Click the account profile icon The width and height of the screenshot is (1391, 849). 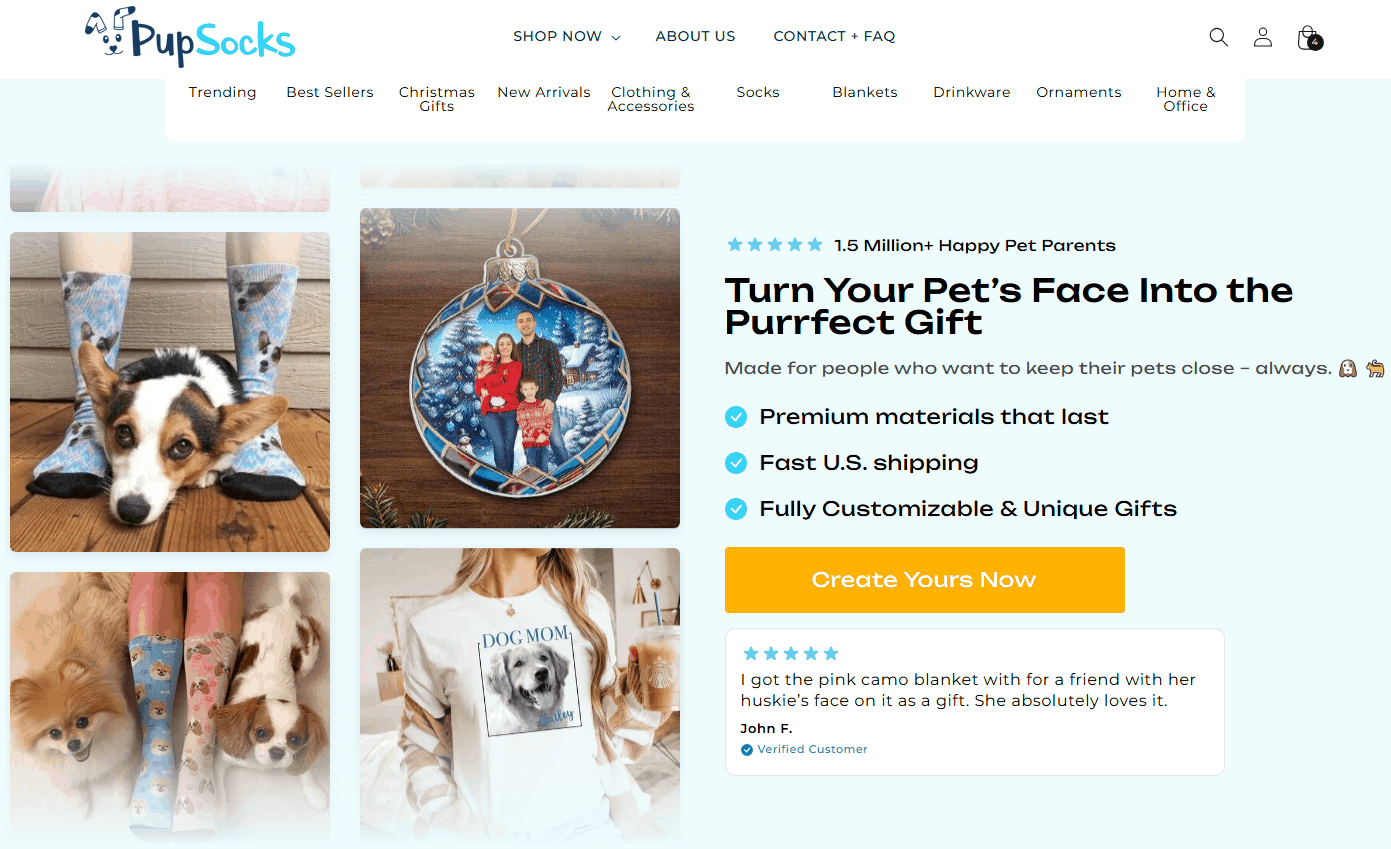coord(1263,37)
